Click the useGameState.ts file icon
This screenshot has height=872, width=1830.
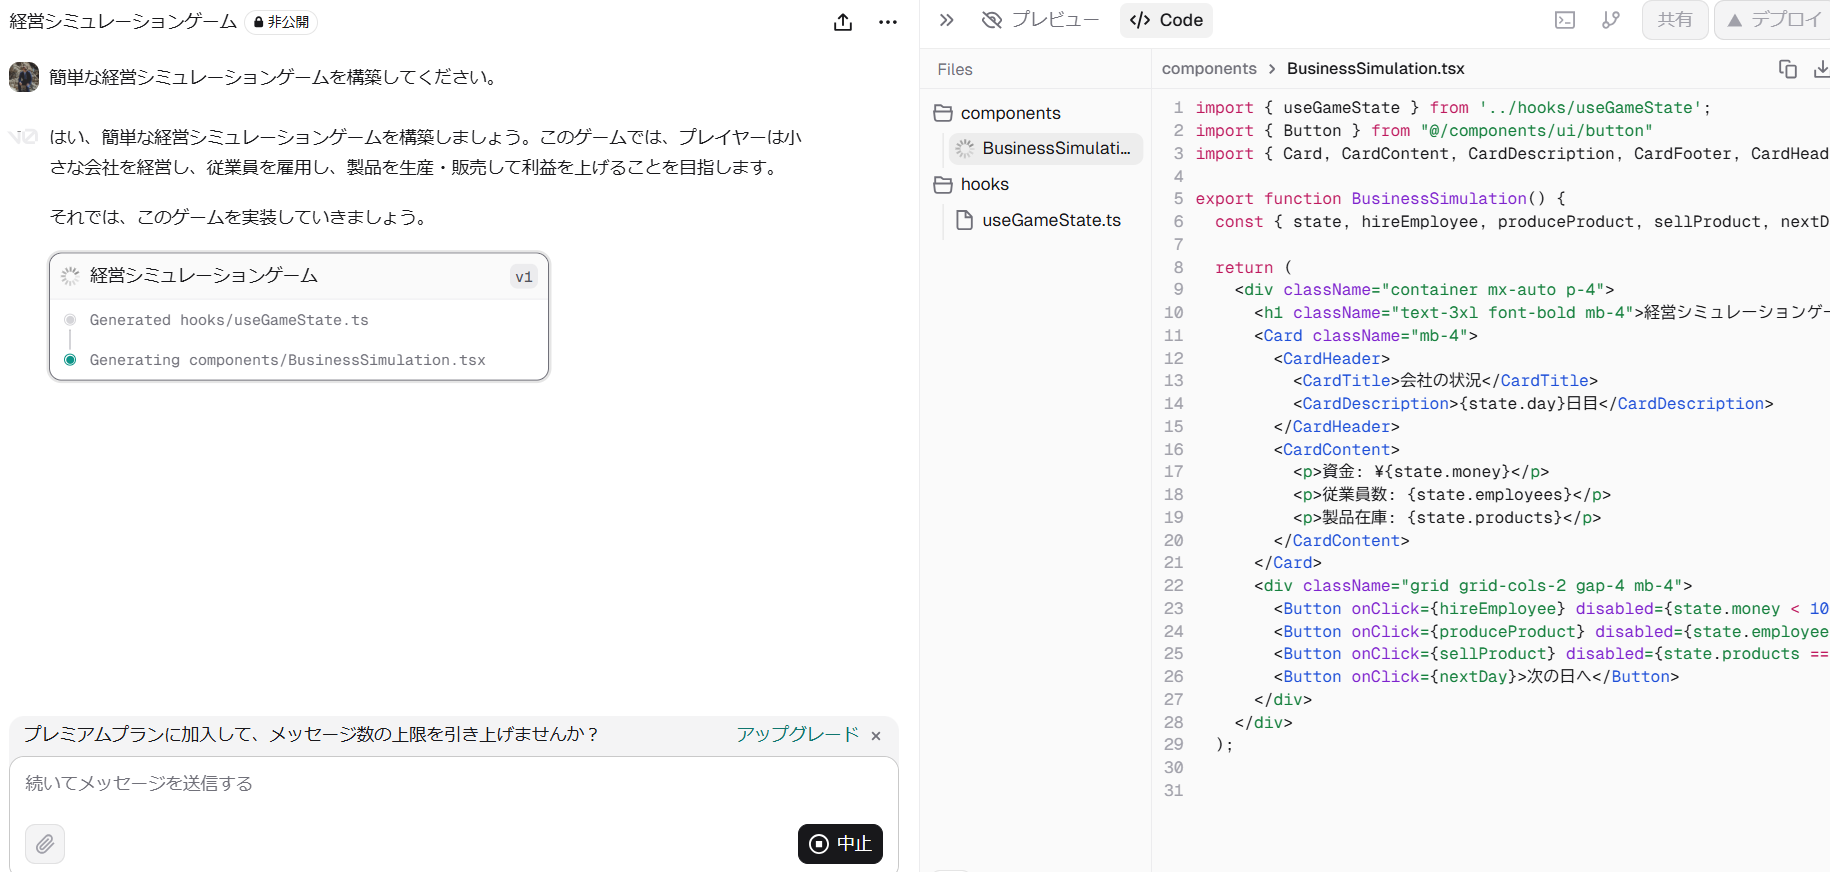pyautogui.click(x=965, y=220)
